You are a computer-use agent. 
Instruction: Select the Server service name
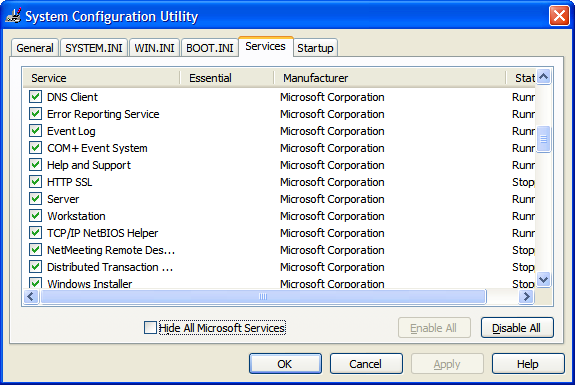(63, 199)
